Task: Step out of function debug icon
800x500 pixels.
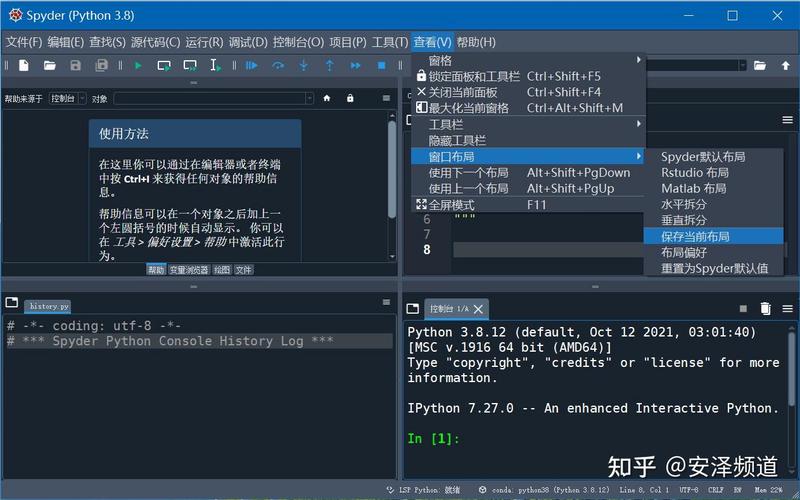Action: click(x=330, y=65)
